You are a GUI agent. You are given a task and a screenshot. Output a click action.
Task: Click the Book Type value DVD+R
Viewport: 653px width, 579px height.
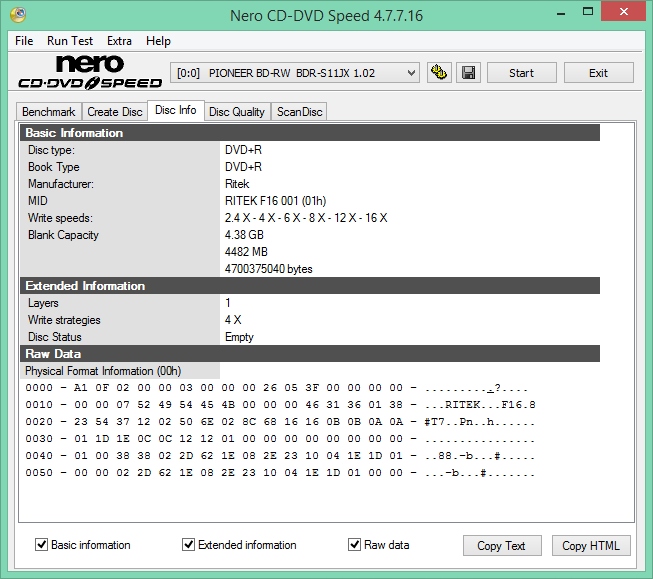(x=243, y=167)
